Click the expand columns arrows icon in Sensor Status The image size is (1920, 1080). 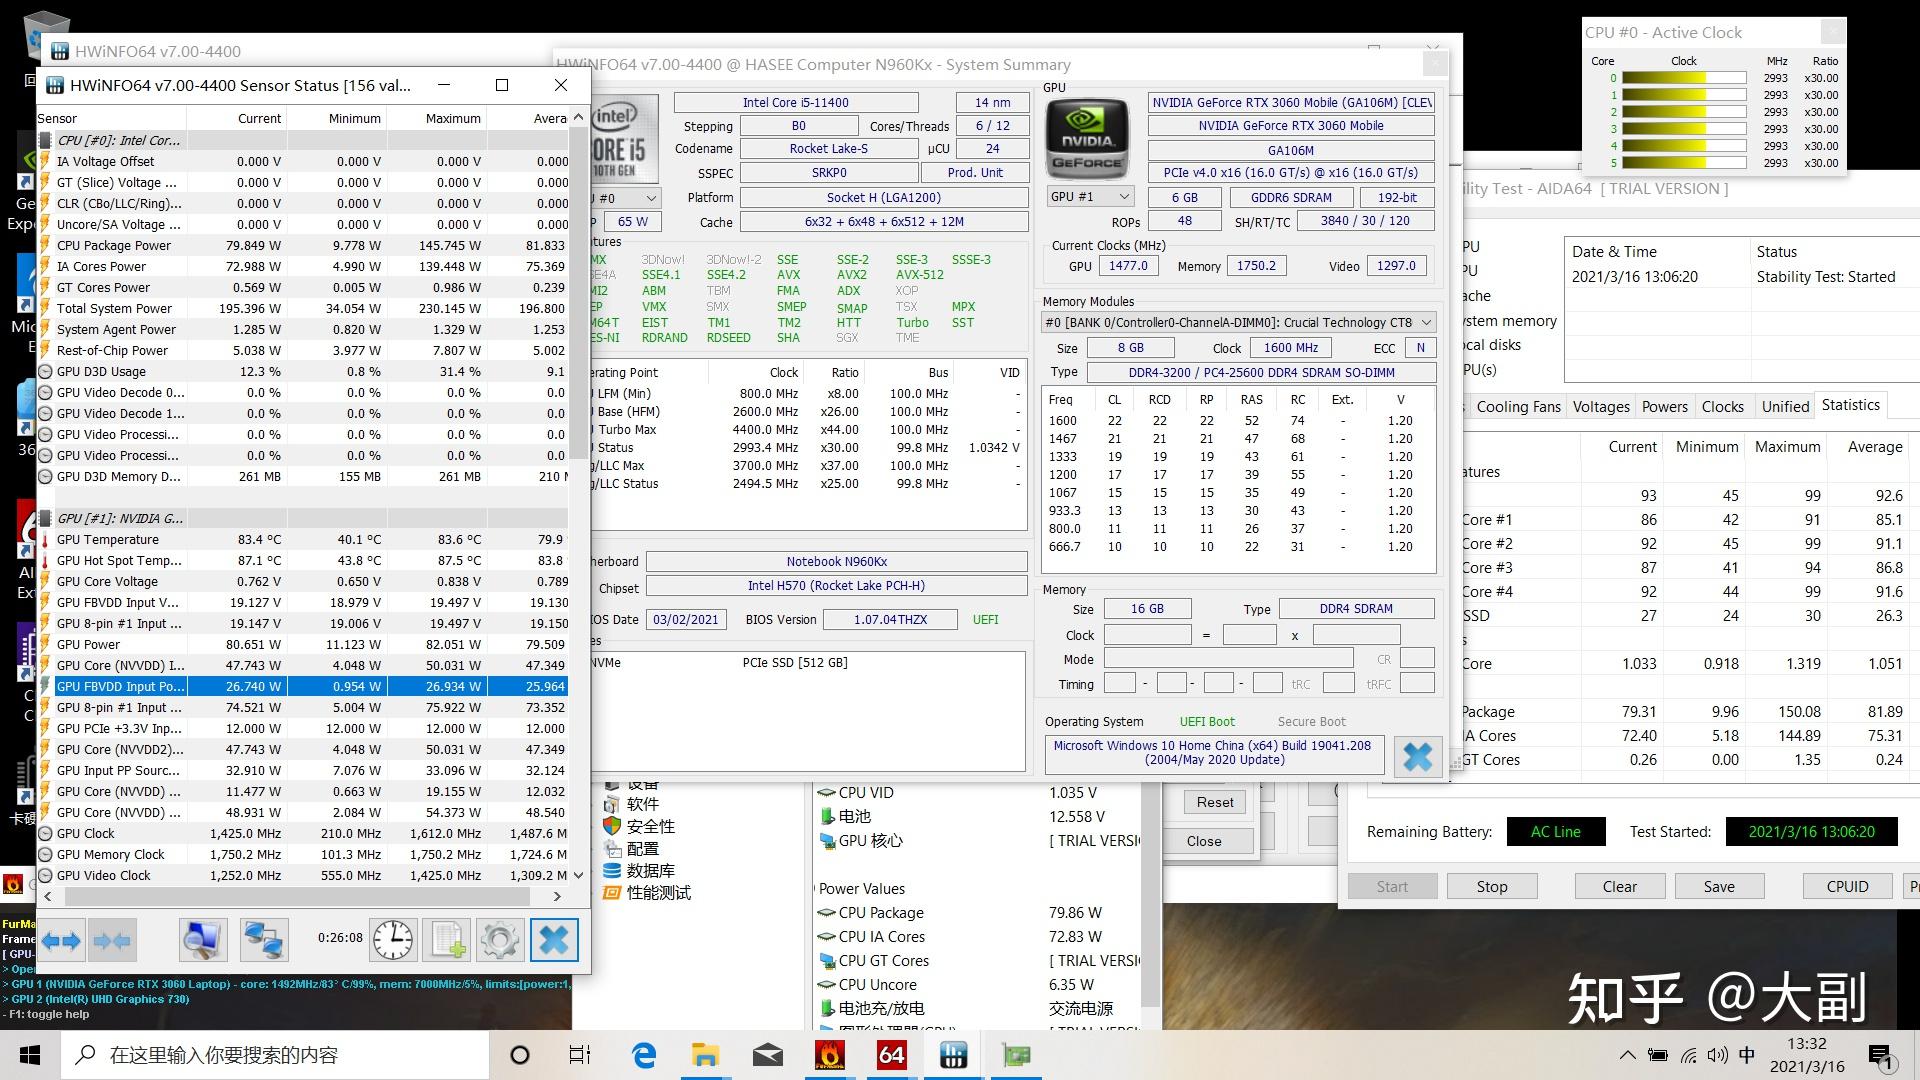(x=61, y=940)
